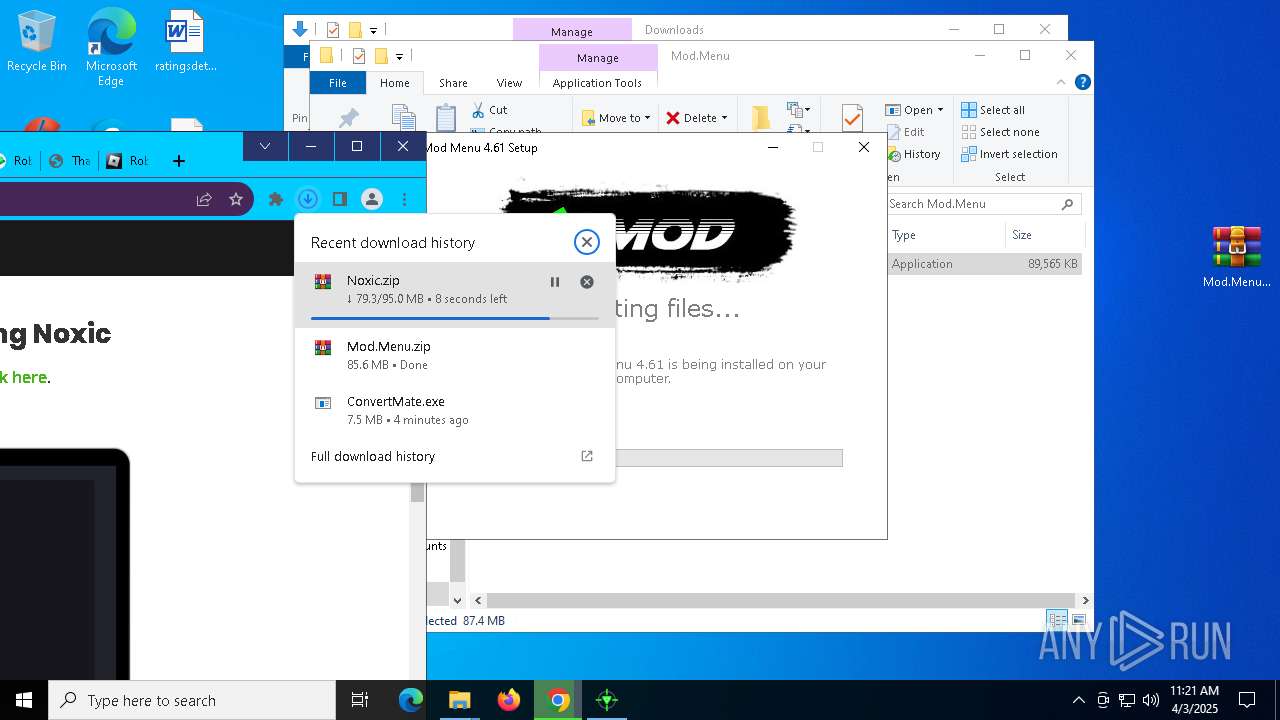The height and width of the screenshot is (720, 1280).
Task: Open a new Chrome tab
Action: click(179, 160)
